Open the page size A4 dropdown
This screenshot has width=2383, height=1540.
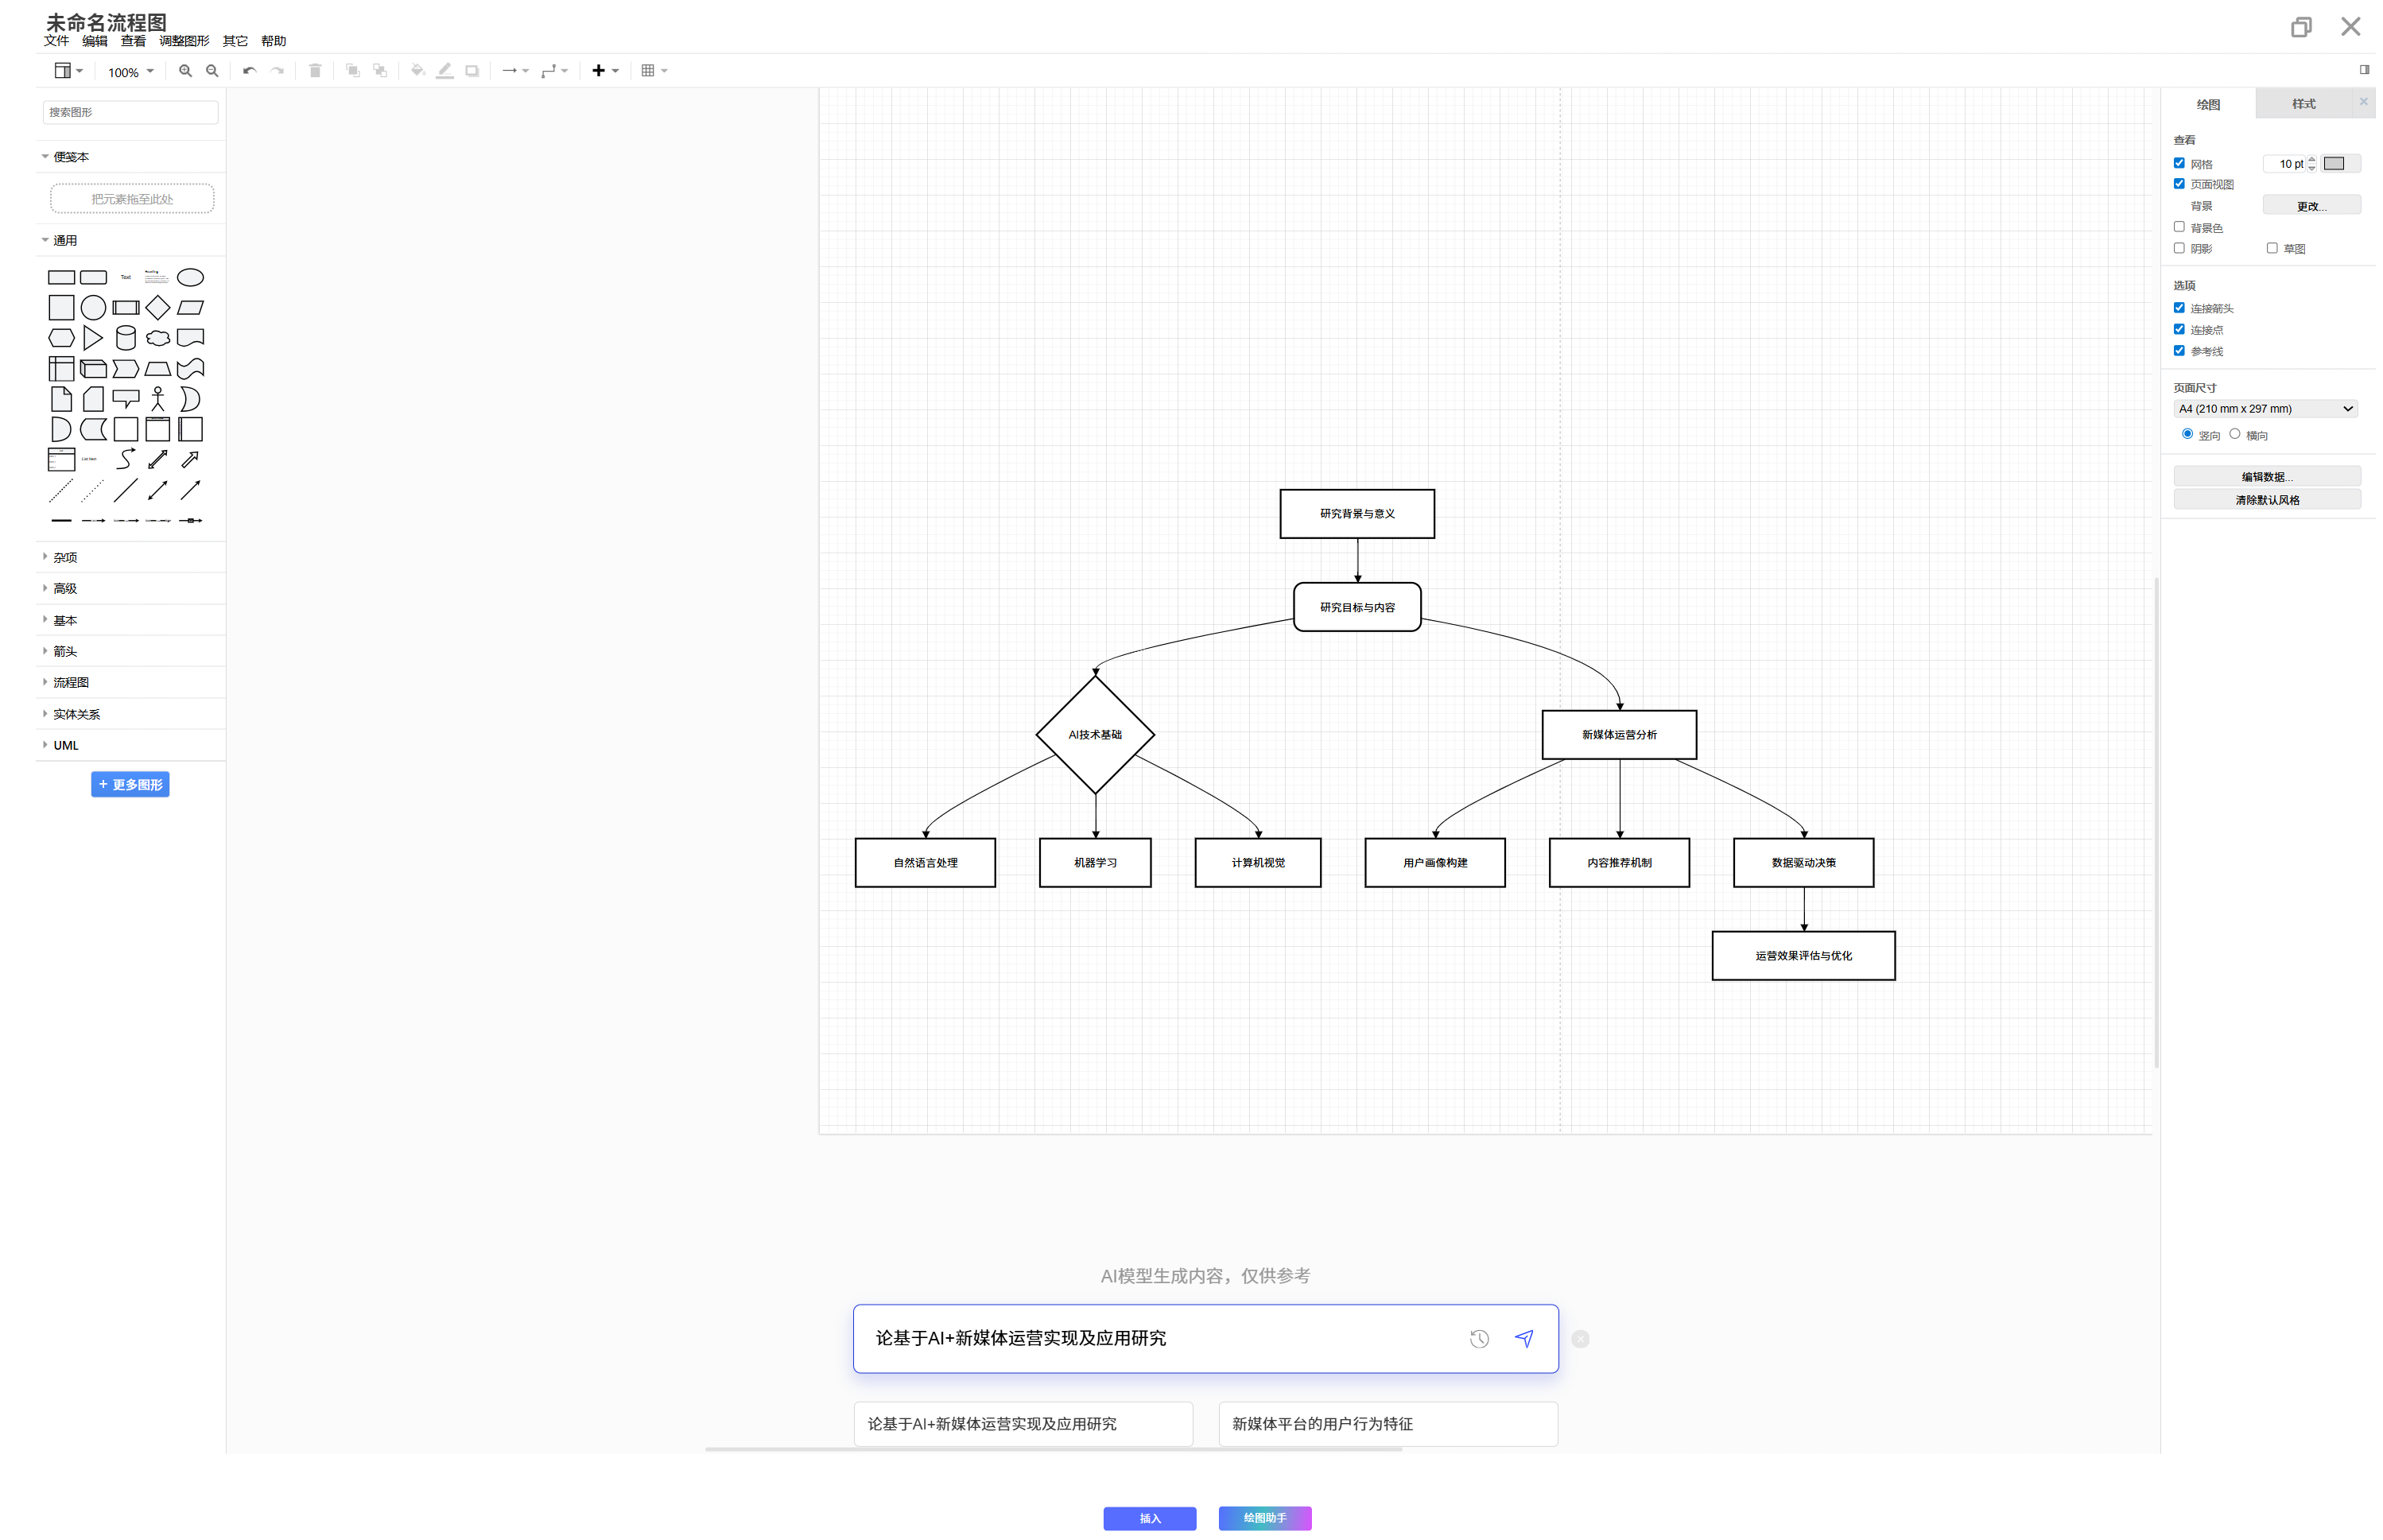click(2265, 409)
